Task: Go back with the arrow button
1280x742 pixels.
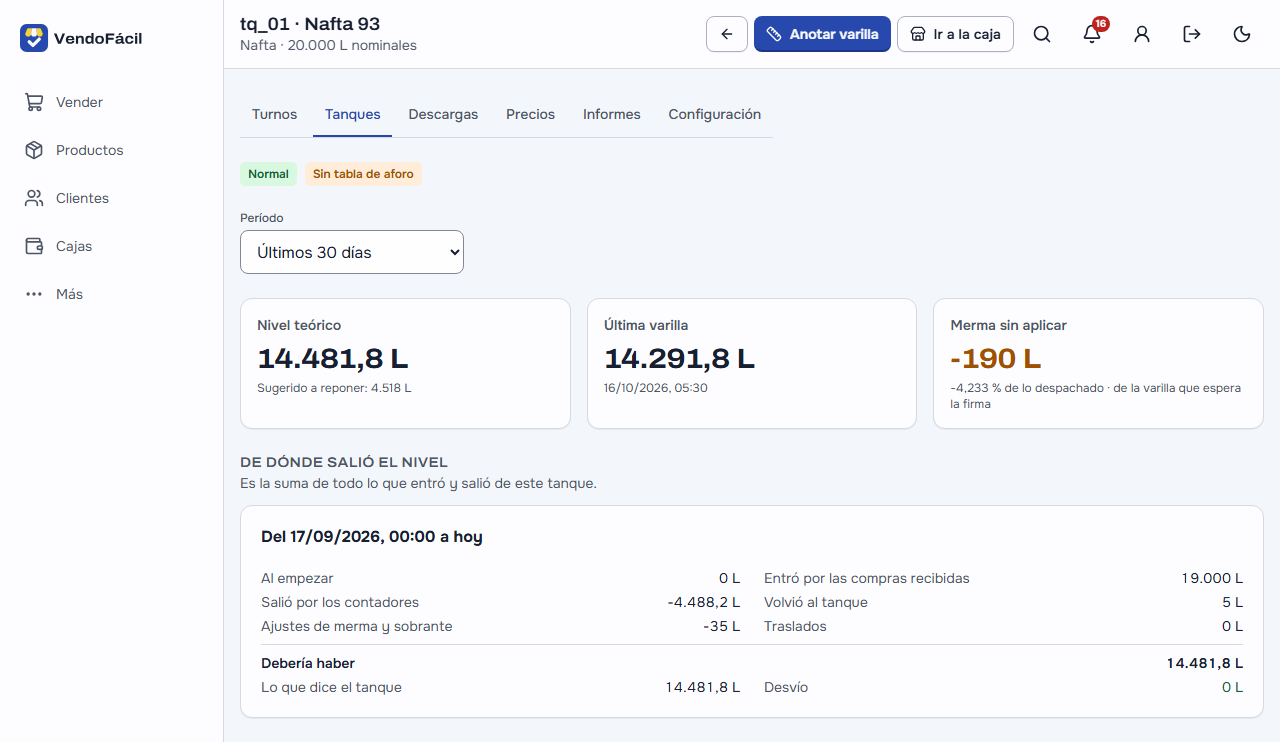Action: click(727, 34)
